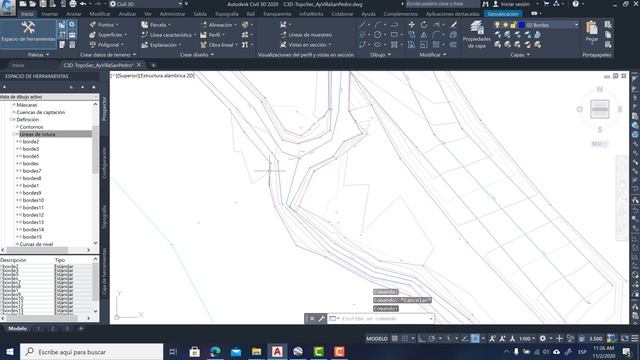Image resolution: width=640 pixels, height=360 pixels.
Task: Click the Vistas en sección icon
Action: coord(283,45)
